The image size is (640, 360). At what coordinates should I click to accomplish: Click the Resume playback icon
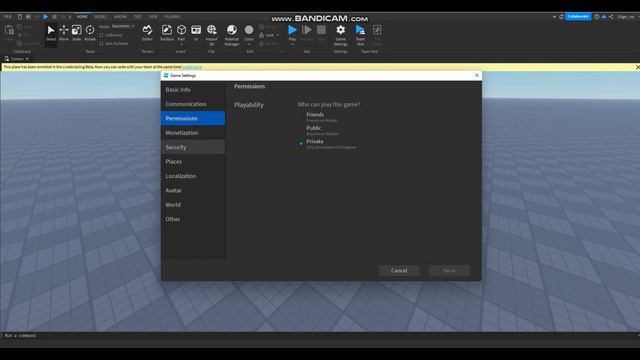[x=307, y=30]
